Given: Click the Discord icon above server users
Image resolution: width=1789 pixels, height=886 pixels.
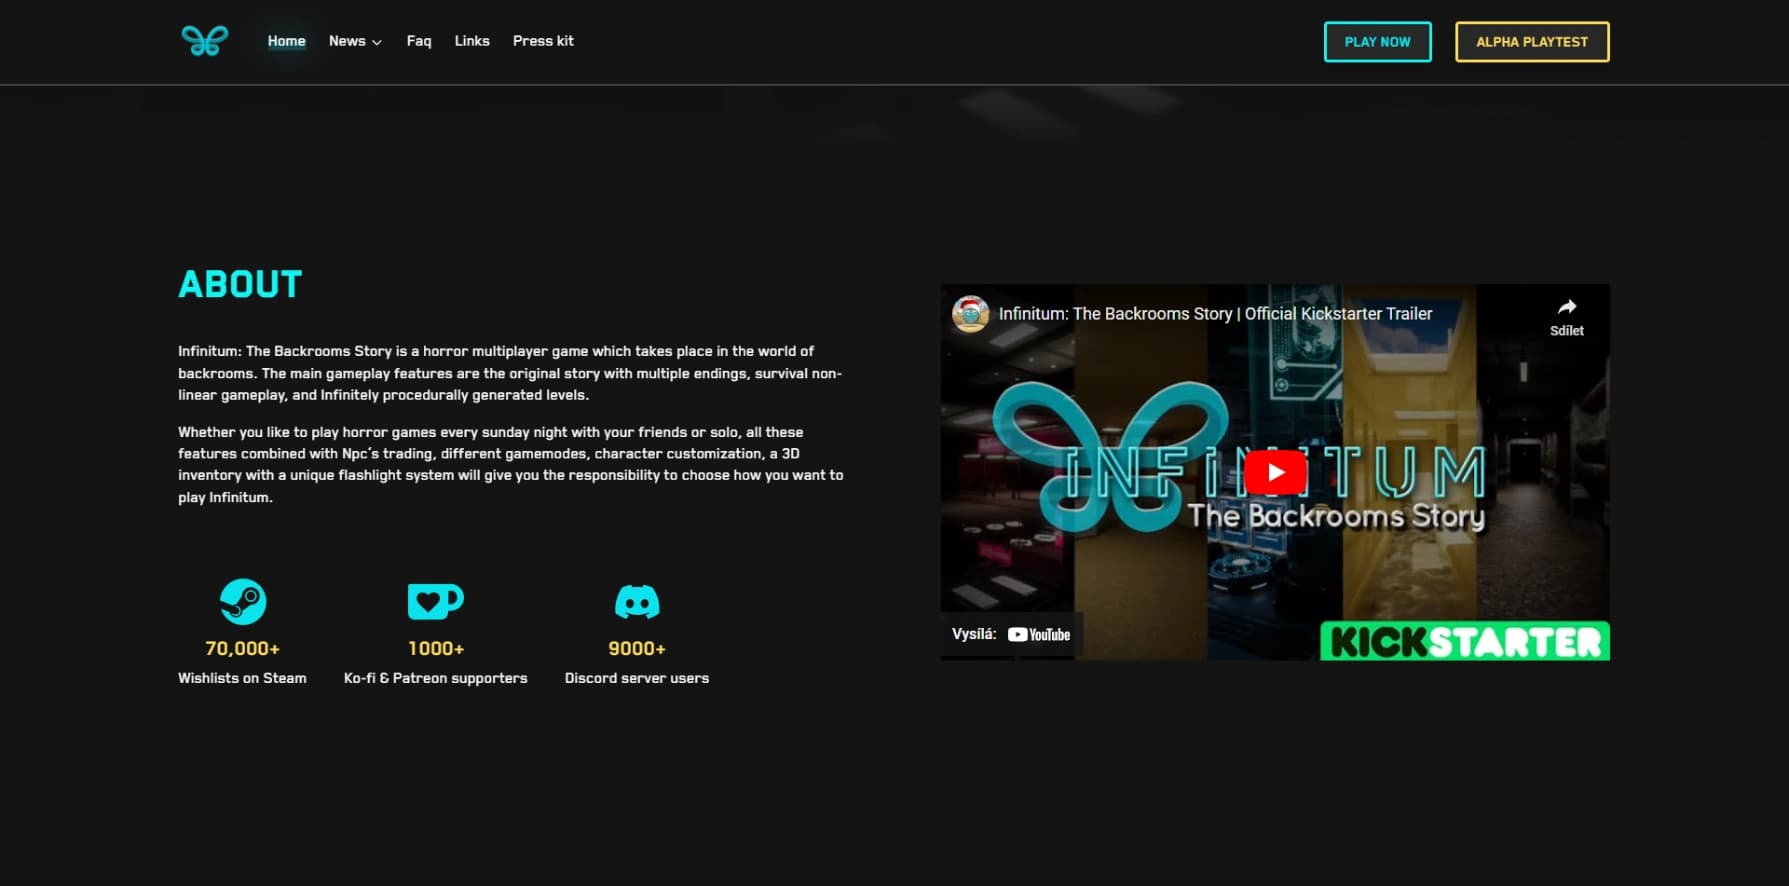Looking at the screenshot, I should 636,602.
